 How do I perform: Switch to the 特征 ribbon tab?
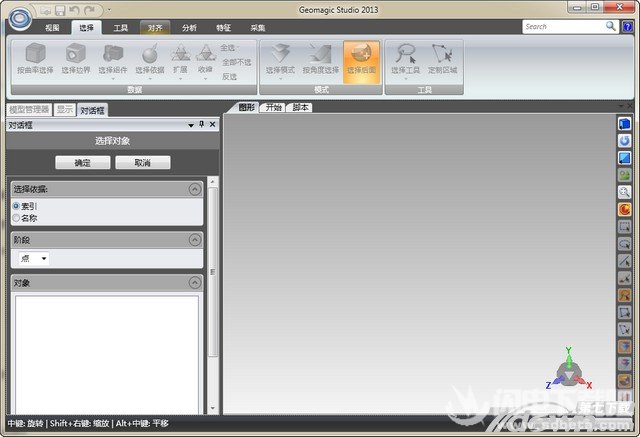[x=223, y=27]
